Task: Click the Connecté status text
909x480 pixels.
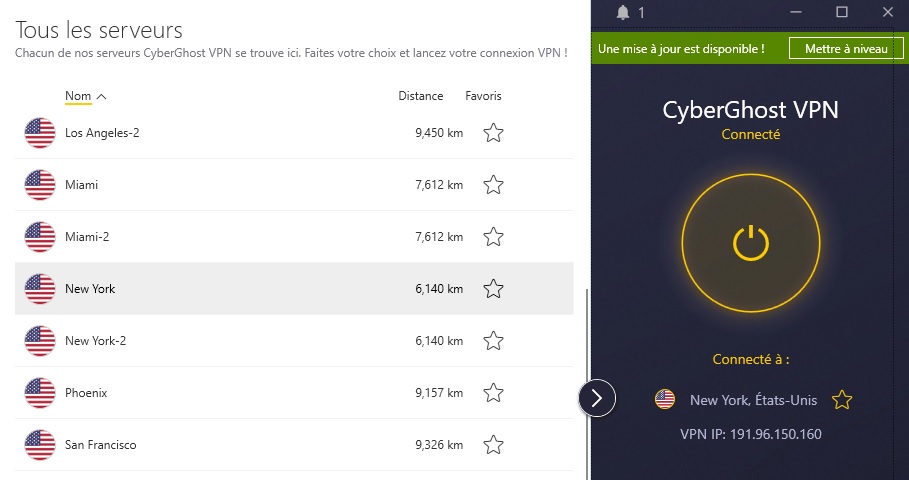Action: pyautogui.click(x=751, y=134)
